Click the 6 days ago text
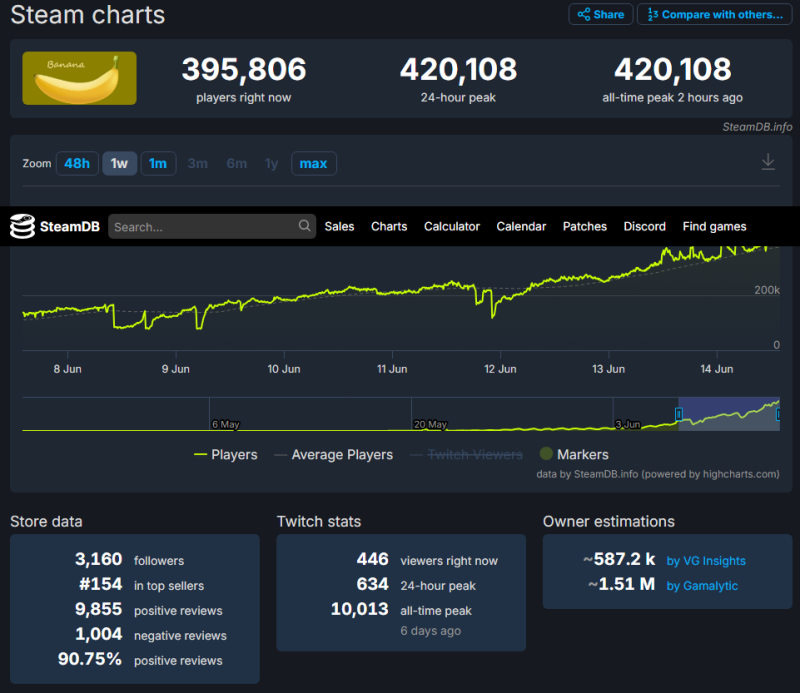 coord(431,631)
